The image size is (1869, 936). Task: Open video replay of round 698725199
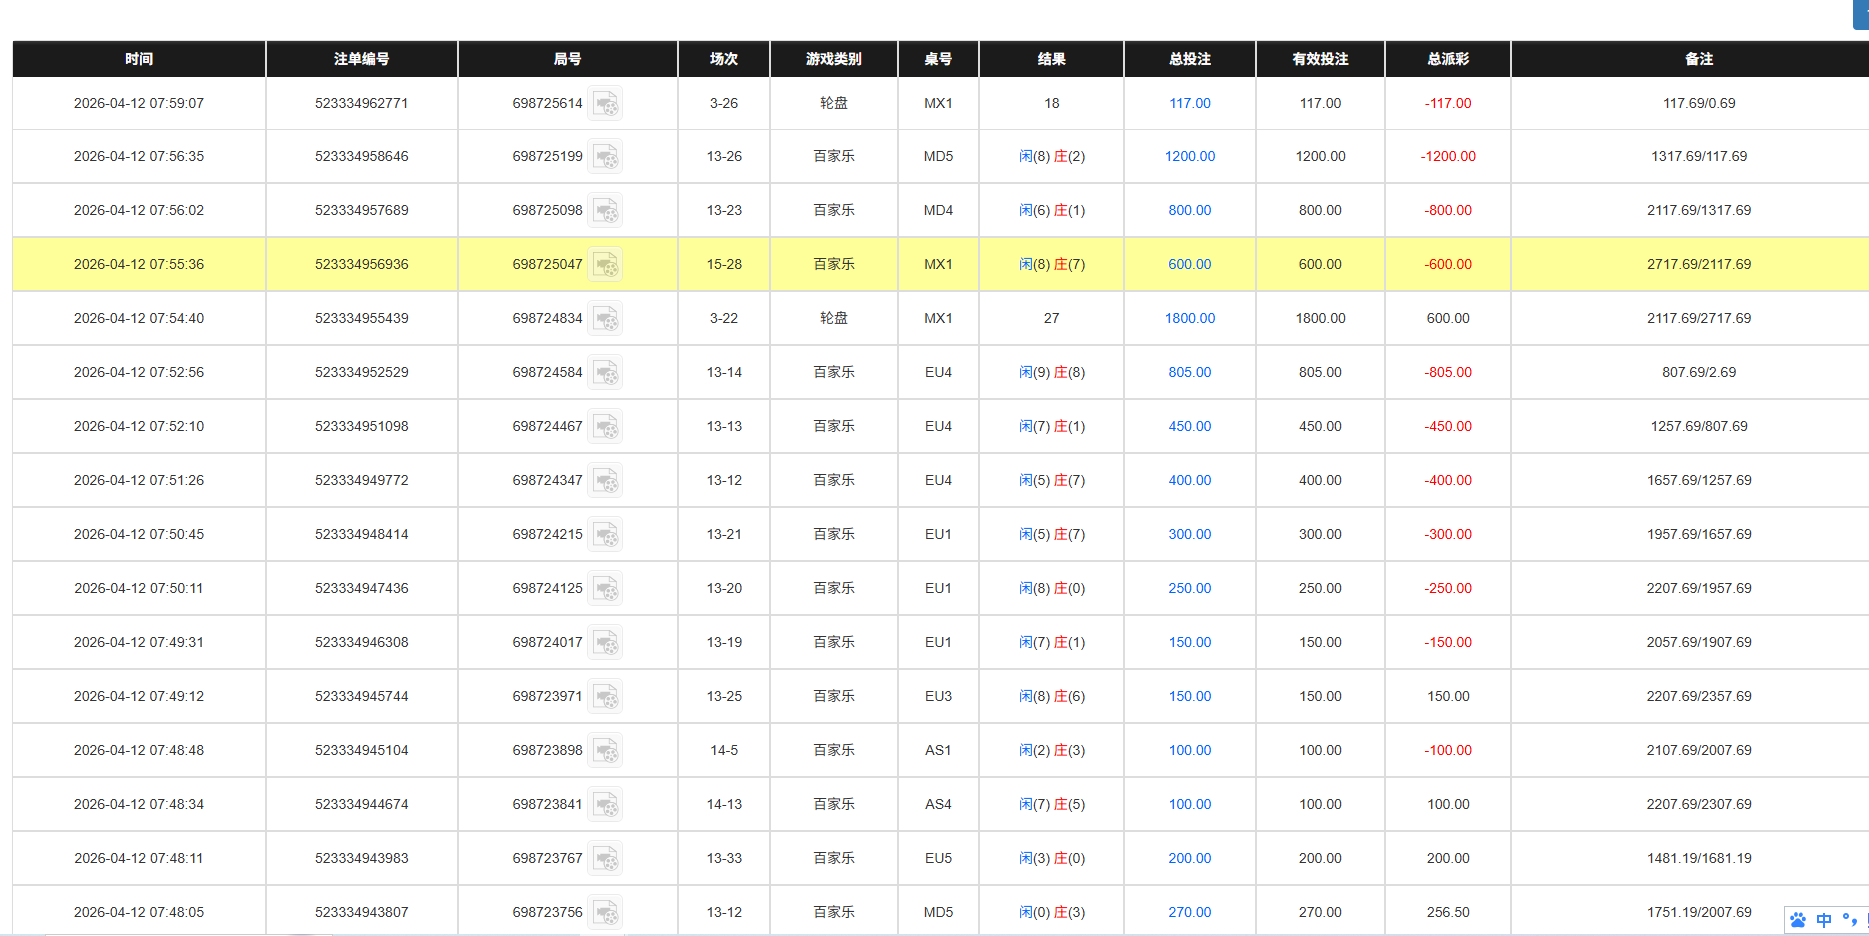pyautogui.click(x=606, y=156)
